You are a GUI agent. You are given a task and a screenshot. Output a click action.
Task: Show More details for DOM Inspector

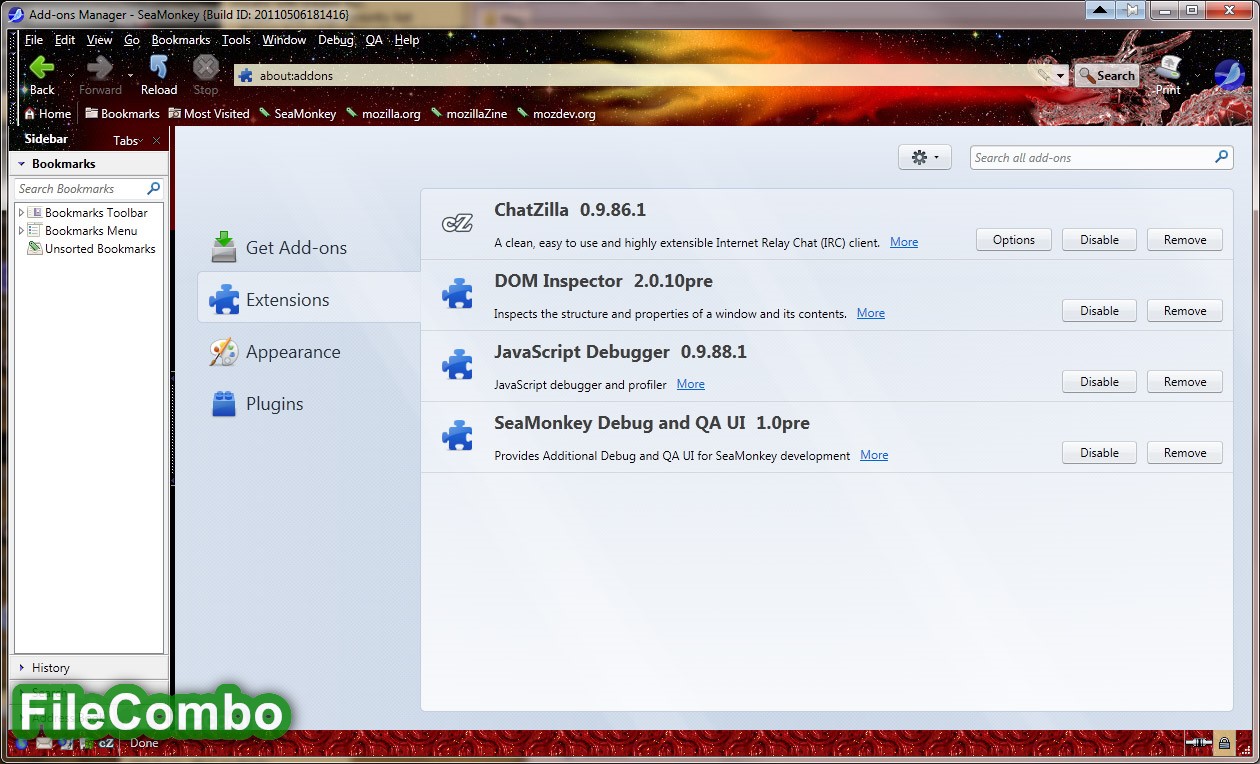coord(871,313)
